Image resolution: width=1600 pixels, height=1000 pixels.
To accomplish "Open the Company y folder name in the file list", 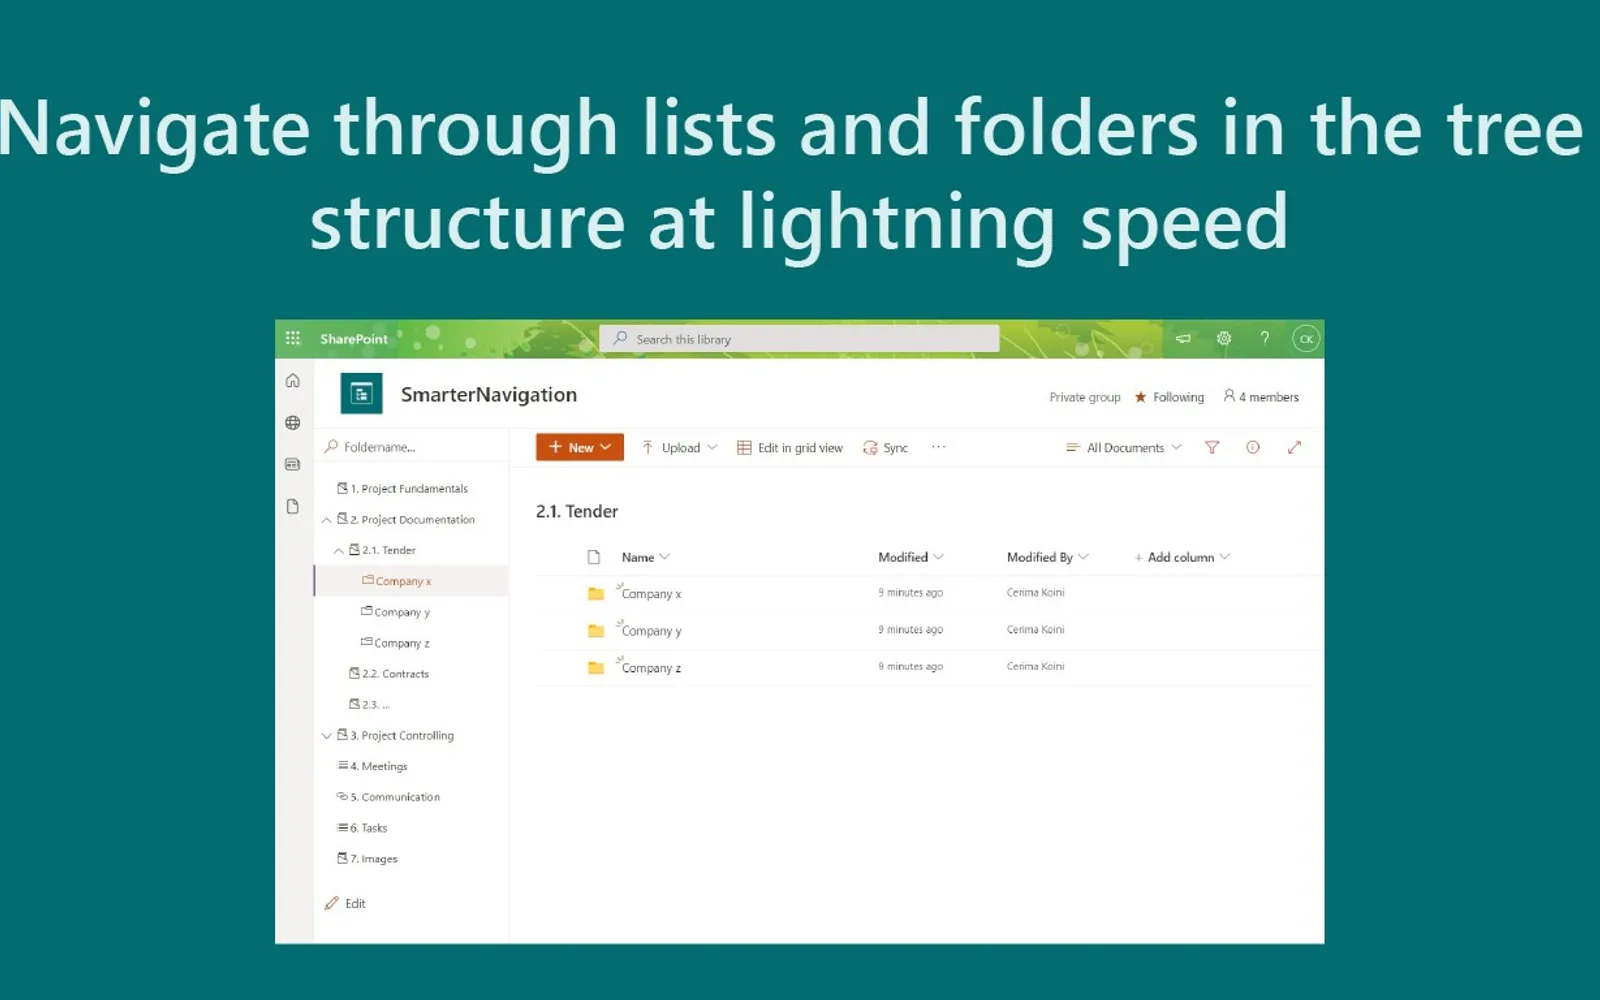I will coord(651,631).
